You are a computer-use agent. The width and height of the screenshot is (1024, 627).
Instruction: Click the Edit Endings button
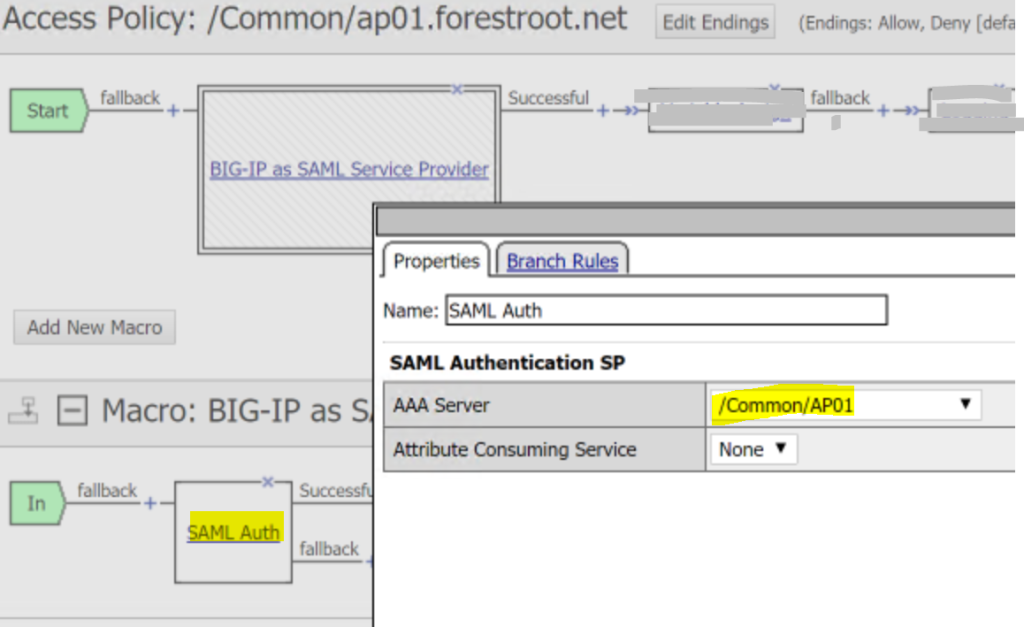[715, 22]
